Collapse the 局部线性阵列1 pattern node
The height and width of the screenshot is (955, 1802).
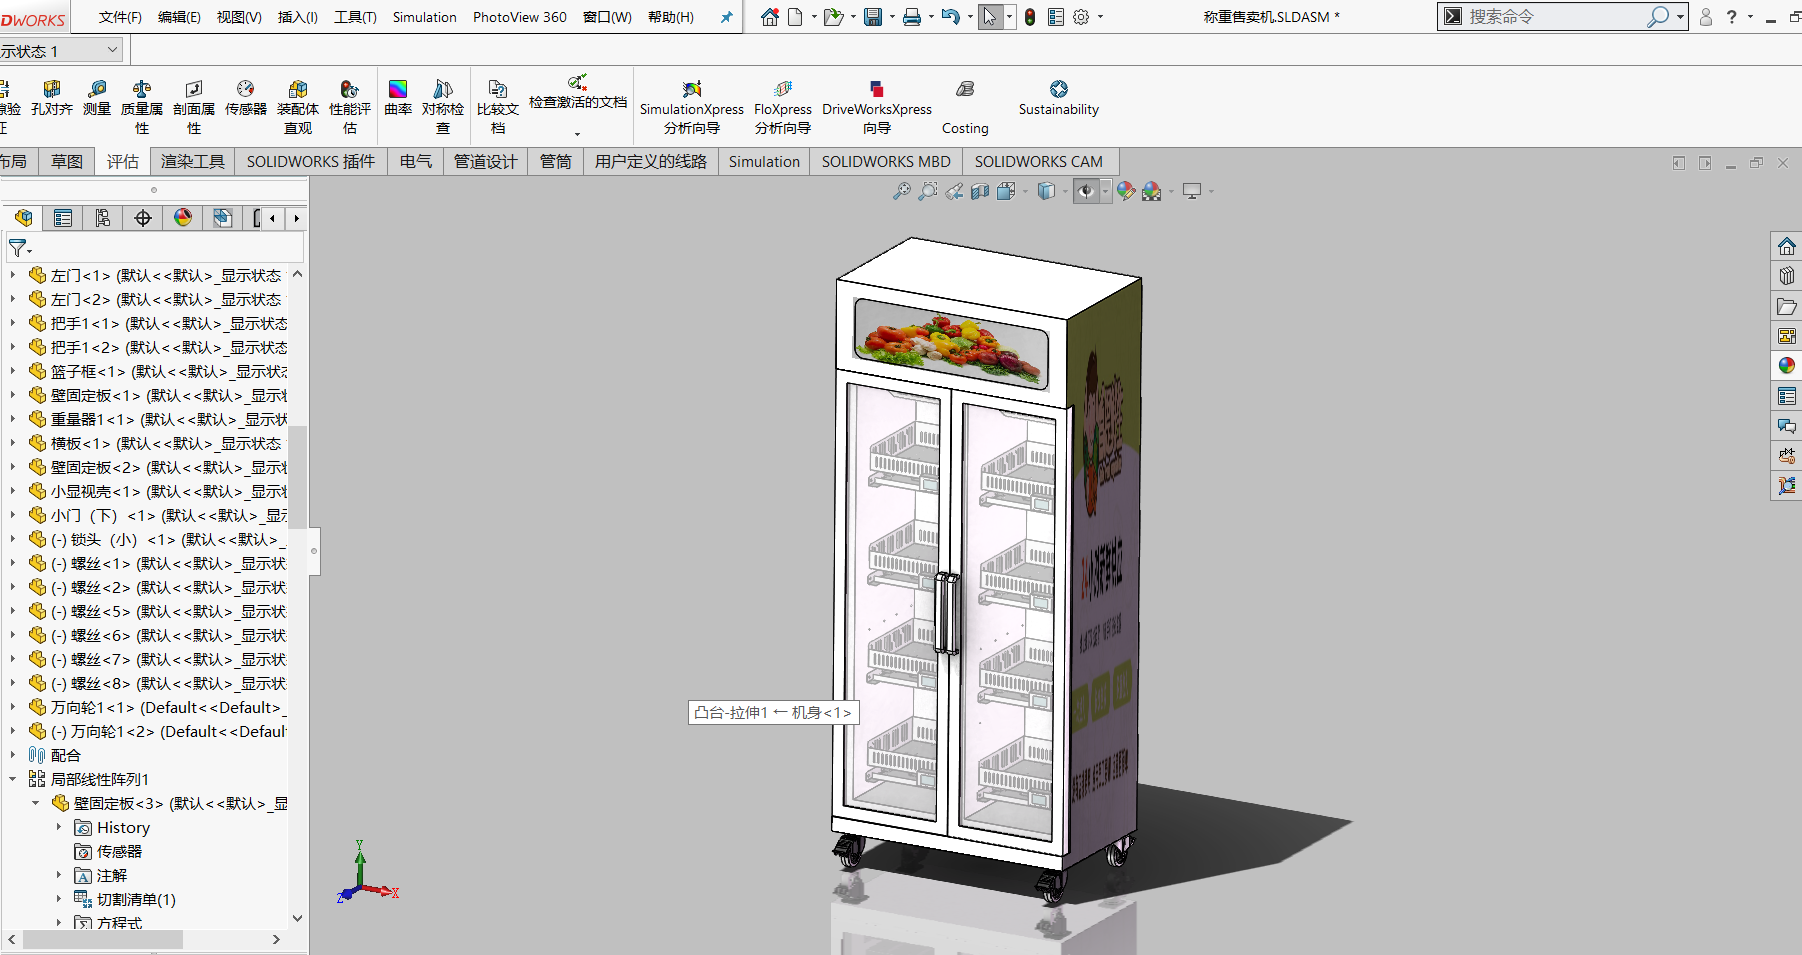[x=13, y=779]
